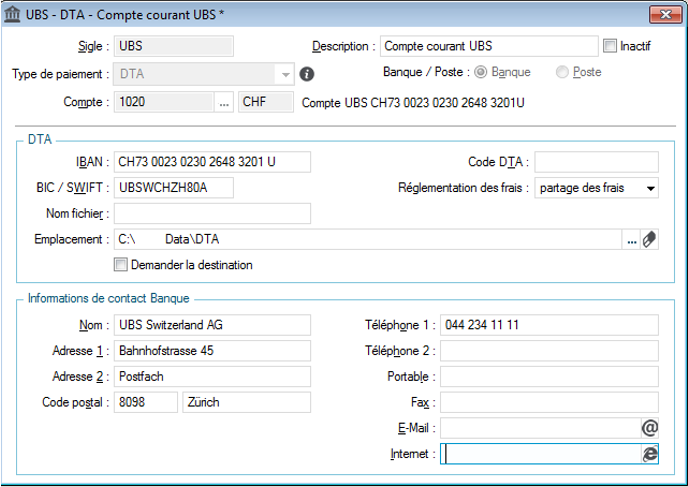The width and height of the screenshot is (688, 487).
Task: Click the Banque / Poste label
Action: (426, 72)
